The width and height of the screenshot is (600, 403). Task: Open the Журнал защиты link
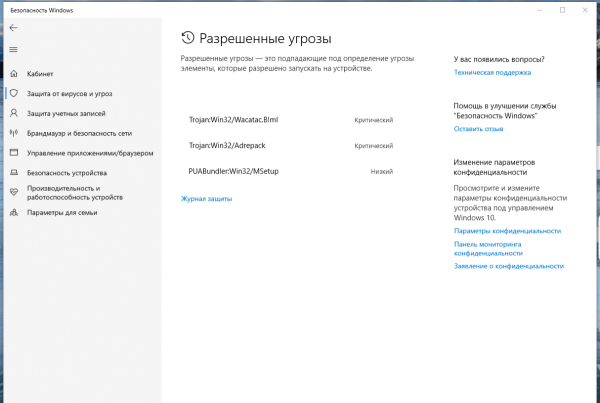(206, 199)
